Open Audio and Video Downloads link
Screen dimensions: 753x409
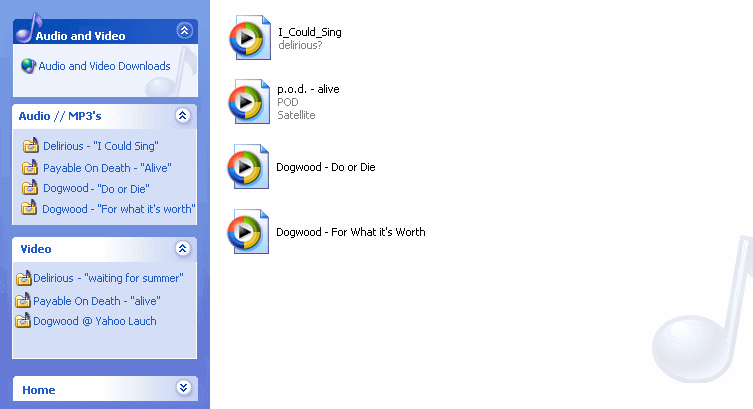104,66
